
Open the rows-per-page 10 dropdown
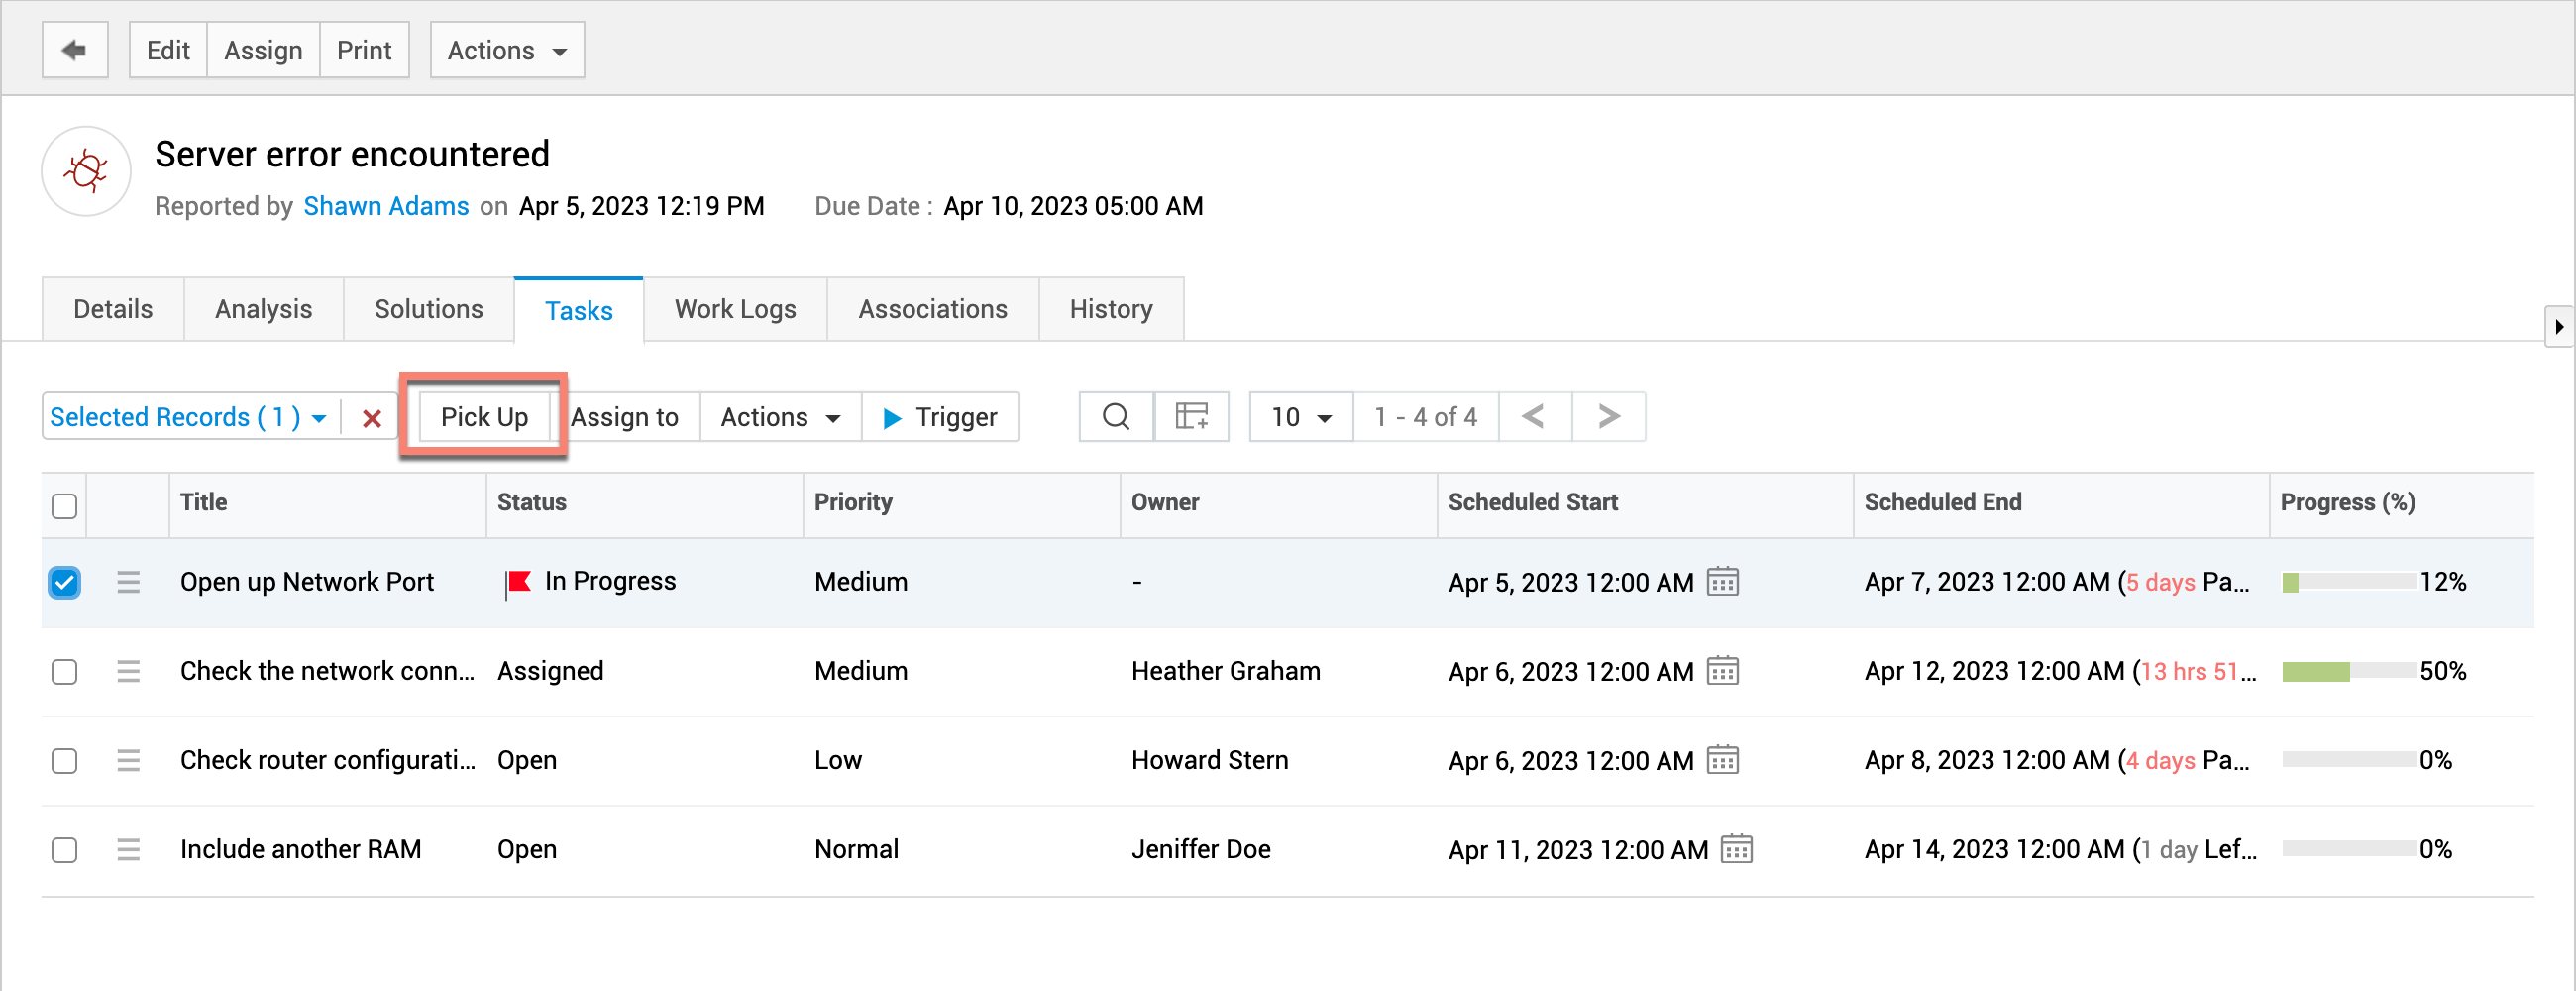[1300, 416]
